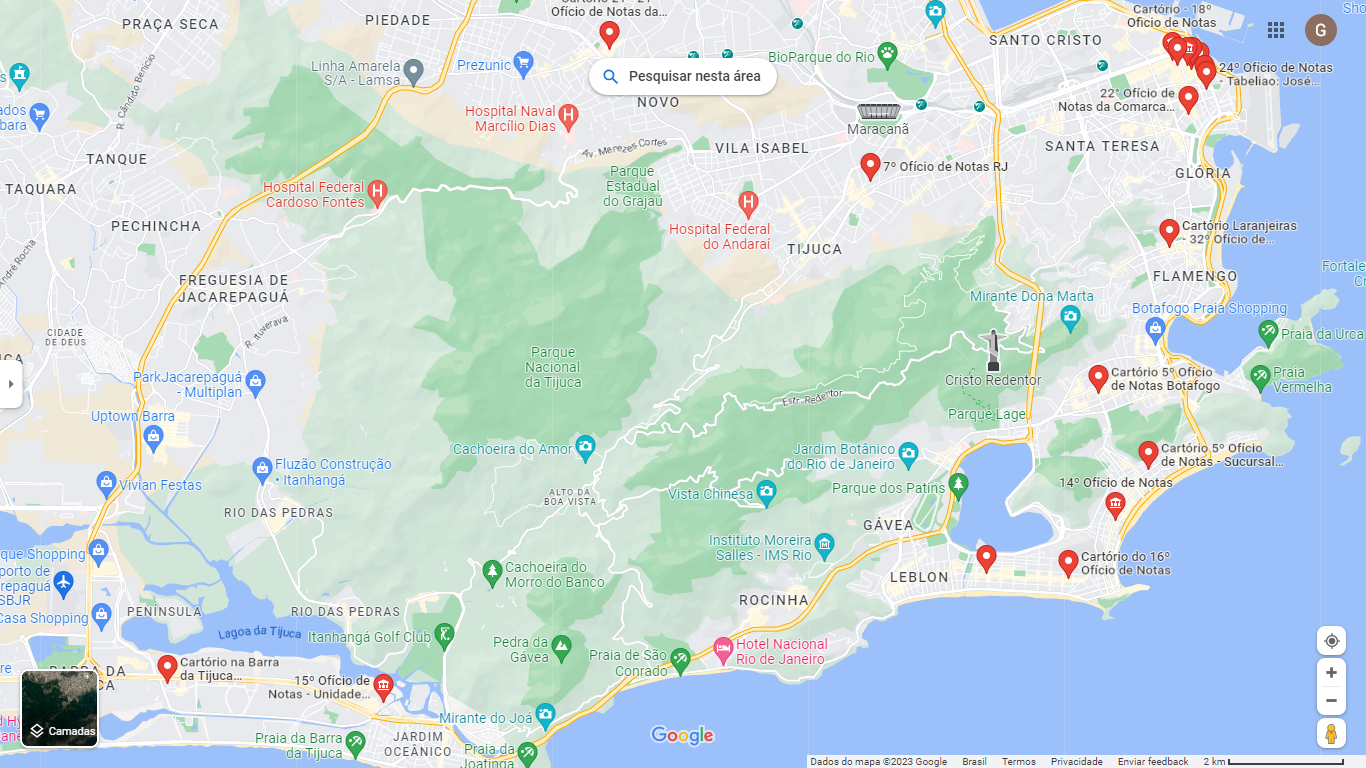Click the Cartório do 16º Ofício pin
This screenshot has width=1366, height=768.
tap(1068, 563)
